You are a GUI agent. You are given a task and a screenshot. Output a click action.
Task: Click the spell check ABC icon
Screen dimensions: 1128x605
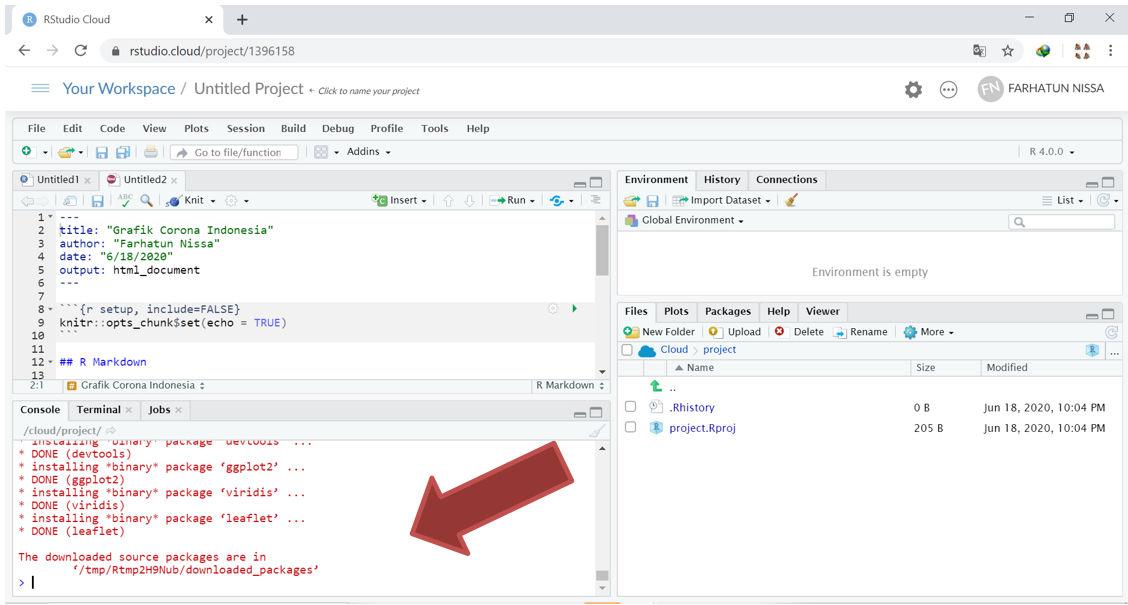click(125, 200)
